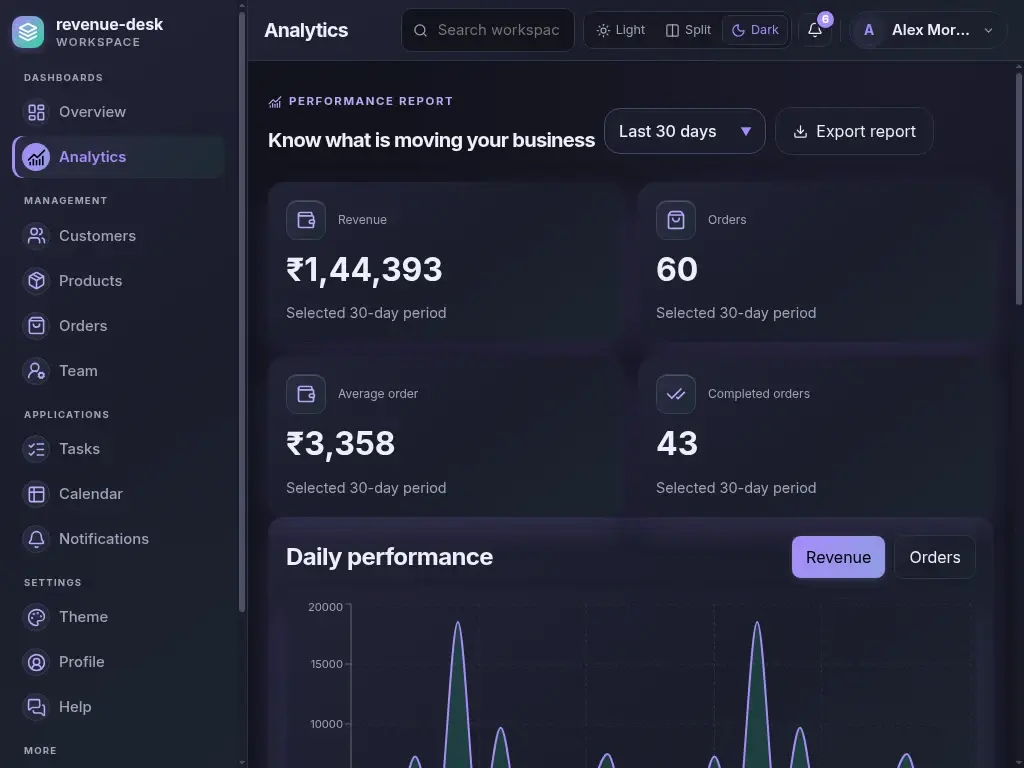Click the Revenue card wallet icon

click(306, 220)
